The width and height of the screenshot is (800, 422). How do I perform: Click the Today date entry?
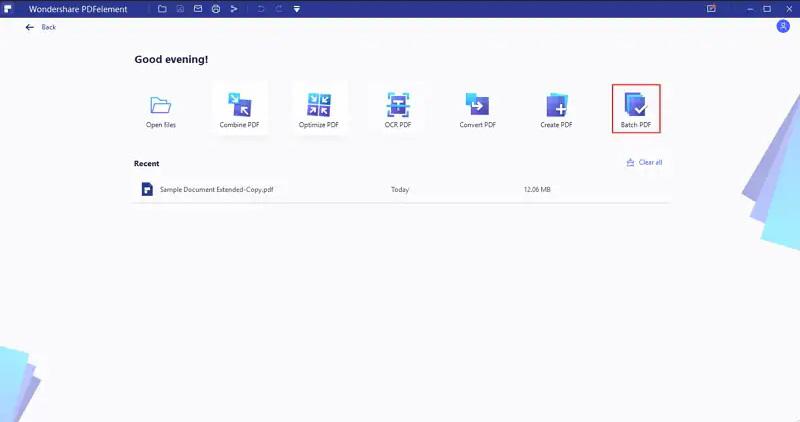(400, 189)
